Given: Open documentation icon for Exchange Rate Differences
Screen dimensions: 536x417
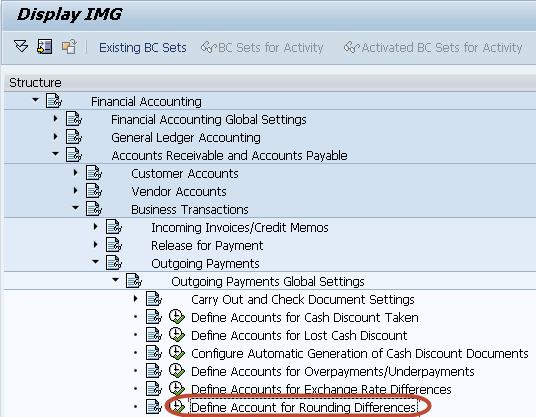Looking at the screenshot, I should tap(154, 388).
